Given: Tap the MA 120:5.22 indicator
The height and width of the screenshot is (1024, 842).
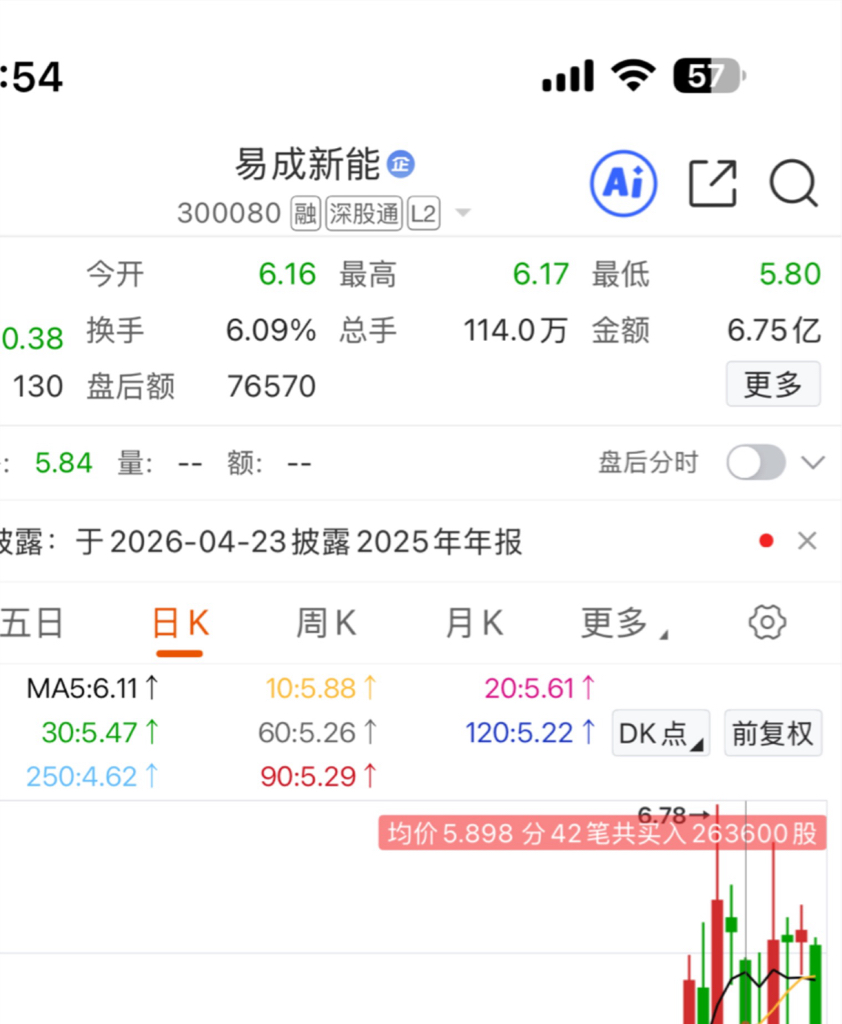Looking at the screenshot, I should point(530,732).
